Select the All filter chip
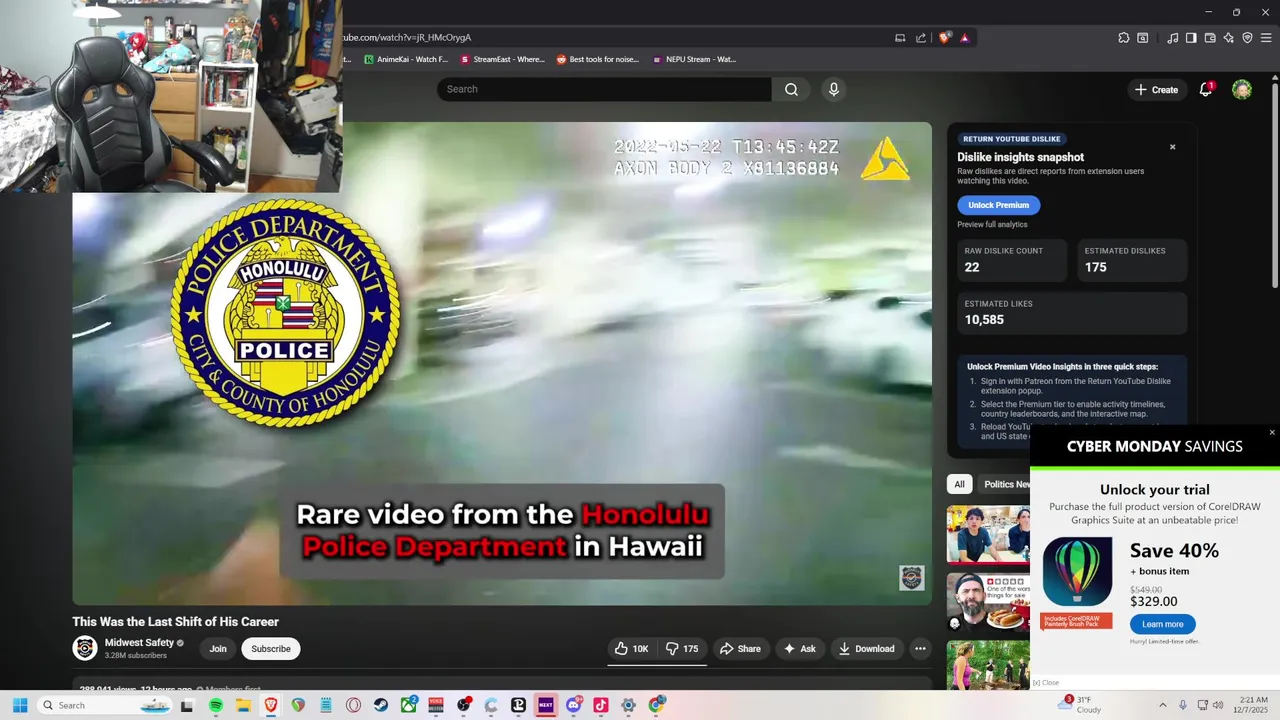Viewport: 1280px width, 720px height. click(959, 484)
